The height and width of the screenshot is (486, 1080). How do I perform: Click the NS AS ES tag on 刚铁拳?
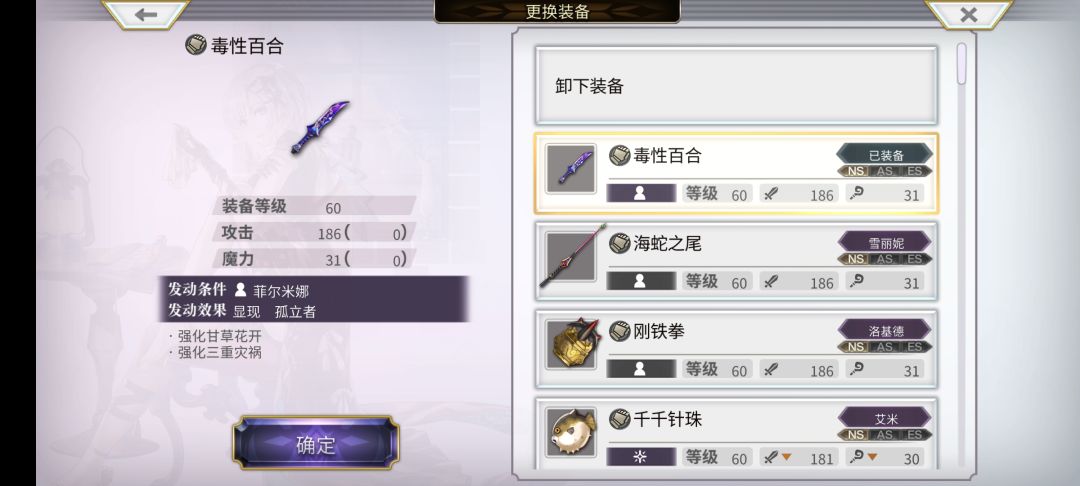(x=884, y=346)
